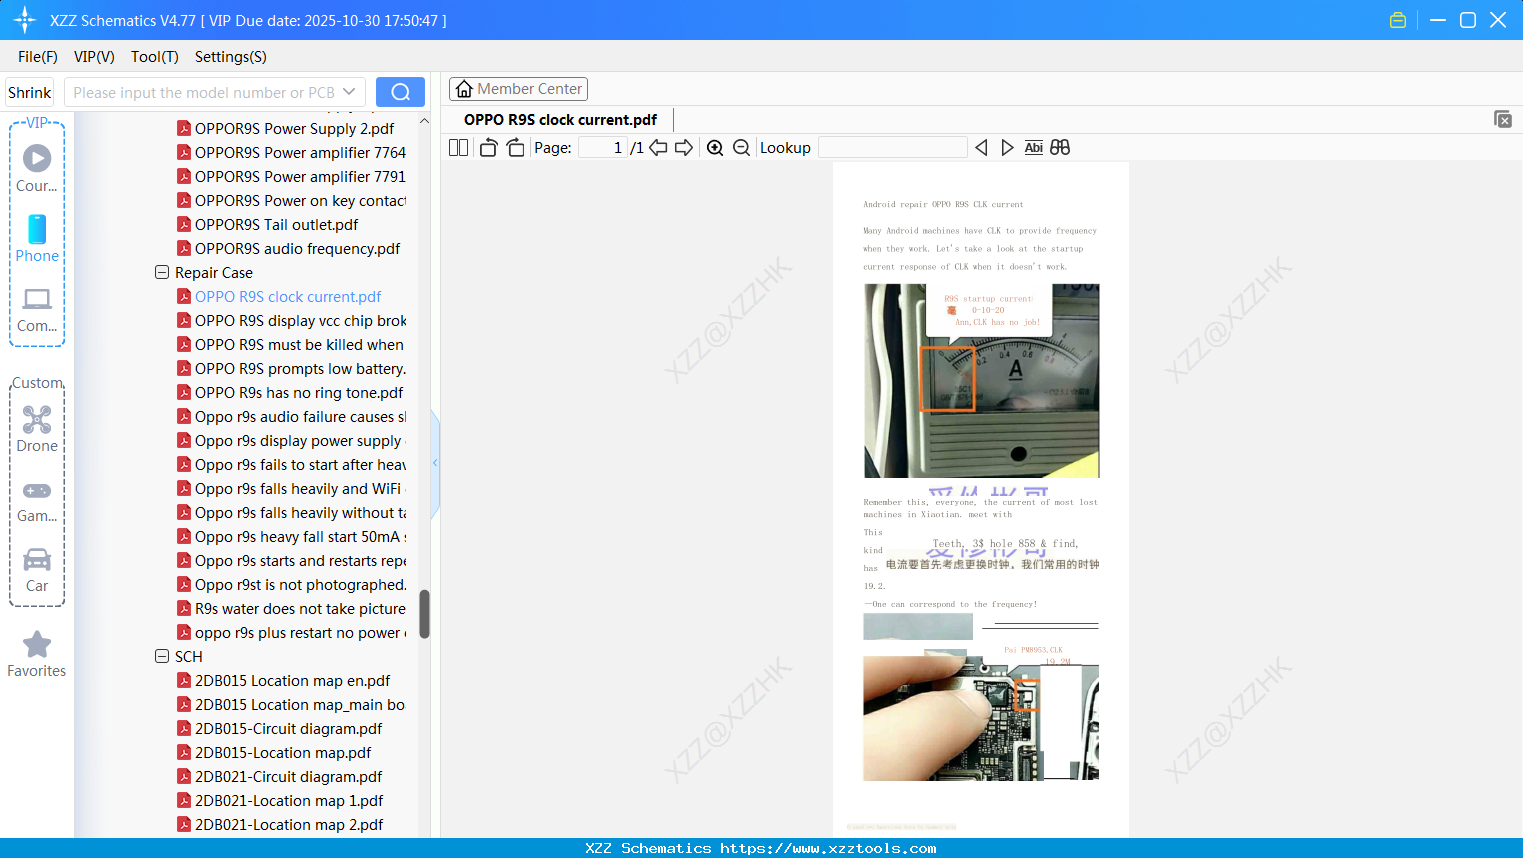
Task: Click the Page number input field
Action: click(x=603, y=148)
